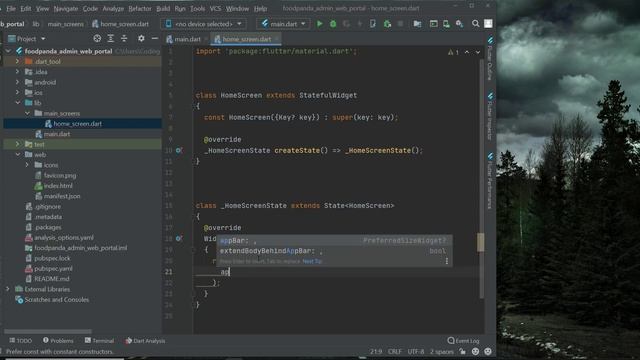Open the Flutter Inspector side panel

tap(490, 117)
